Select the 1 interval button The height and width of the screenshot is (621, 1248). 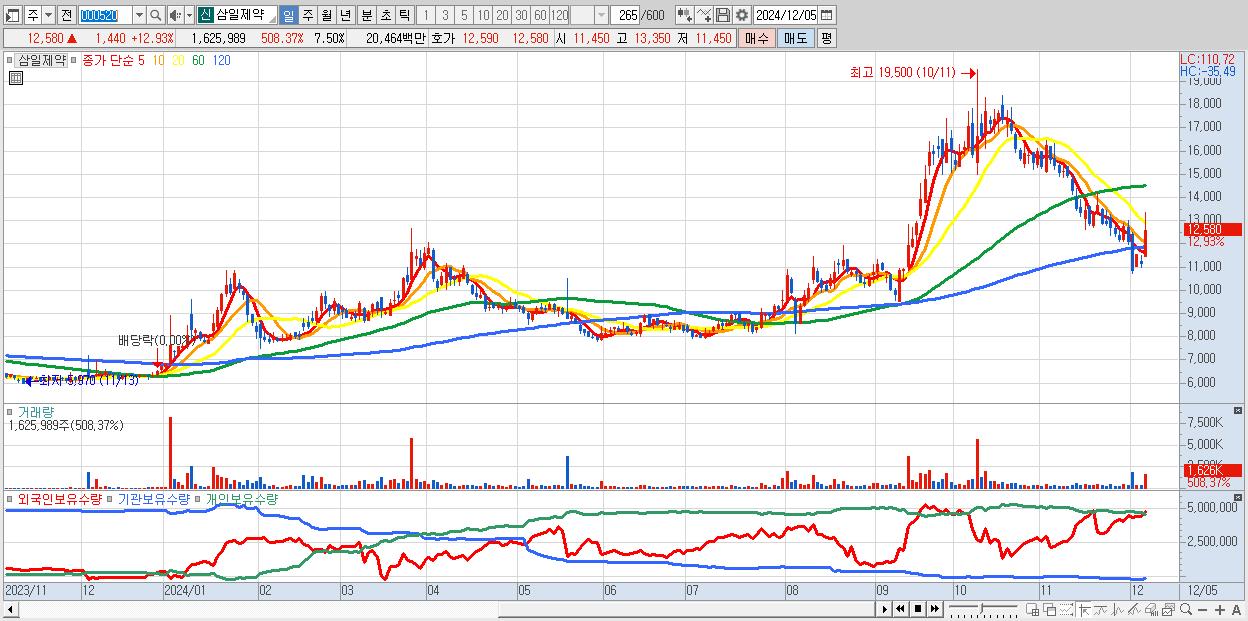tap(426, 15)
